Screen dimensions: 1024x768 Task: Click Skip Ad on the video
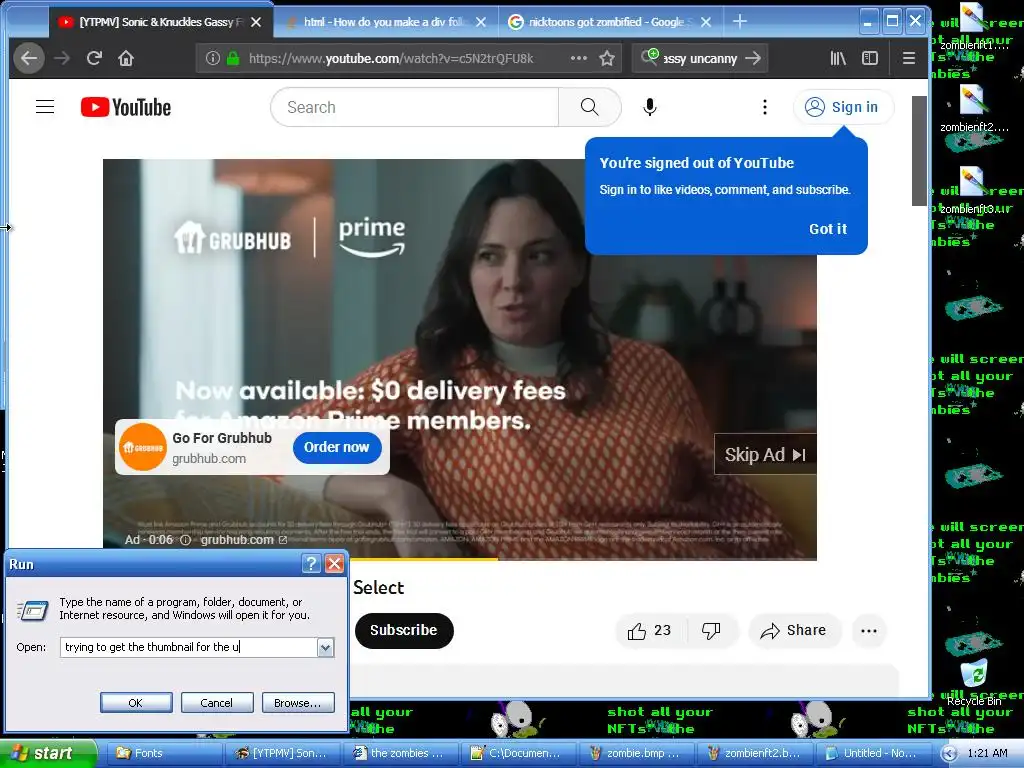coord(765,455)
